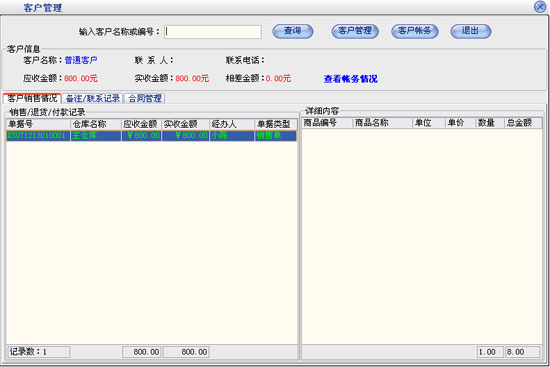Sort by the 单据类型 column header
Viewport: 550px width, 367px height.
click(276, 124)
